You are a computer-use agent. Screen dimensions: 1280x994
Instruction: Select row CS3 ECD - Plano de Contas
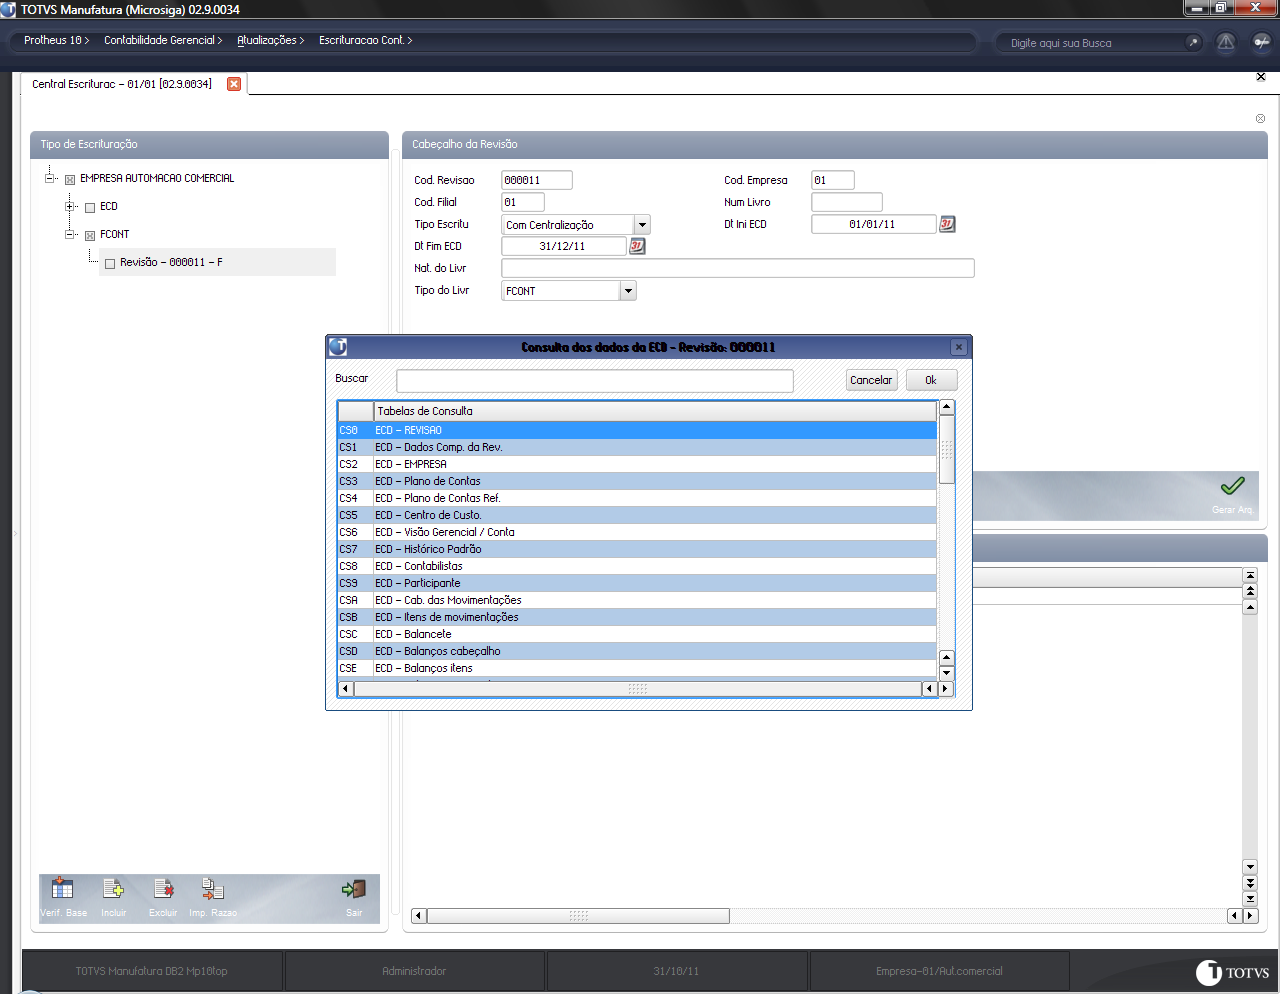pos(637,481)
